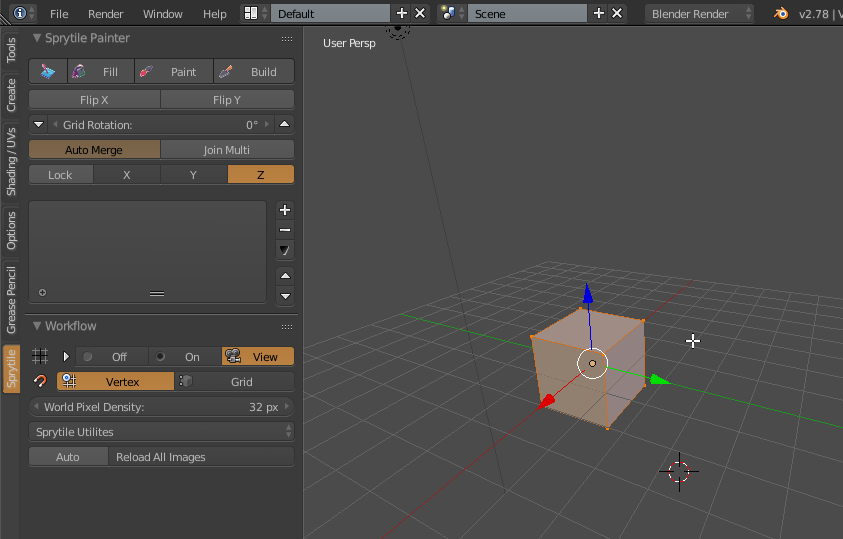Click Reload All Images
This screenshot has height=539, width=843.
201,457
